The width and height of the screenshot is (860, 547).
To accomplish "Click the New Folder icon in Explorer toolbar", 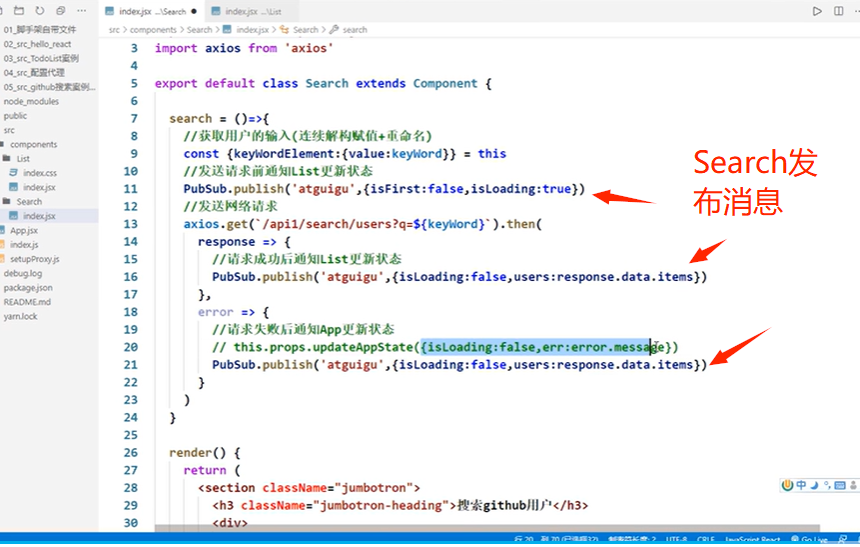I will click(19, 10).
